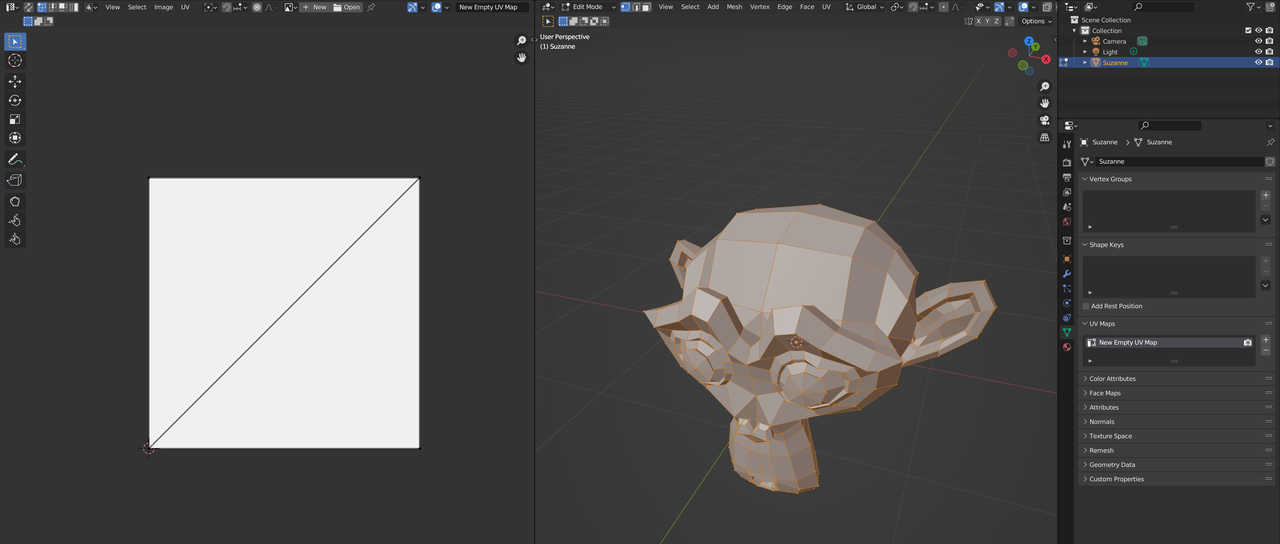1280x544 pixels.
Task: Open the Material properties tab
Action: pyautogui.click(x=1067, y=347)
